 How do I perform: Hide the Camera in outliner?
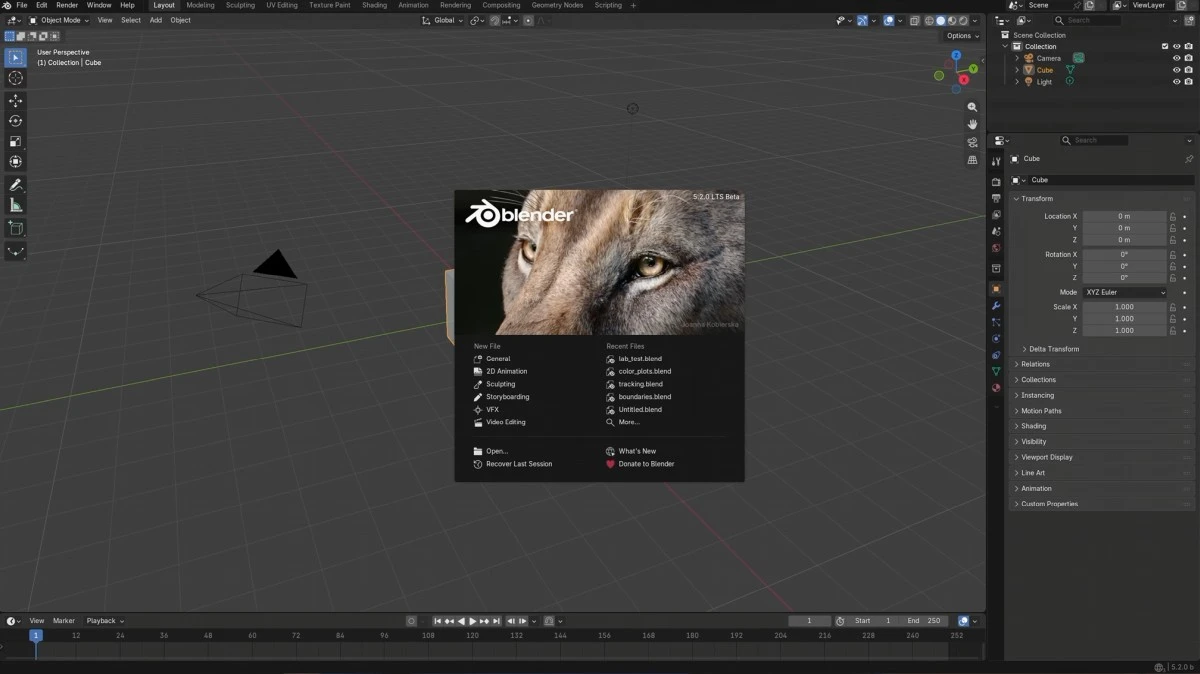pos(1176,58)
